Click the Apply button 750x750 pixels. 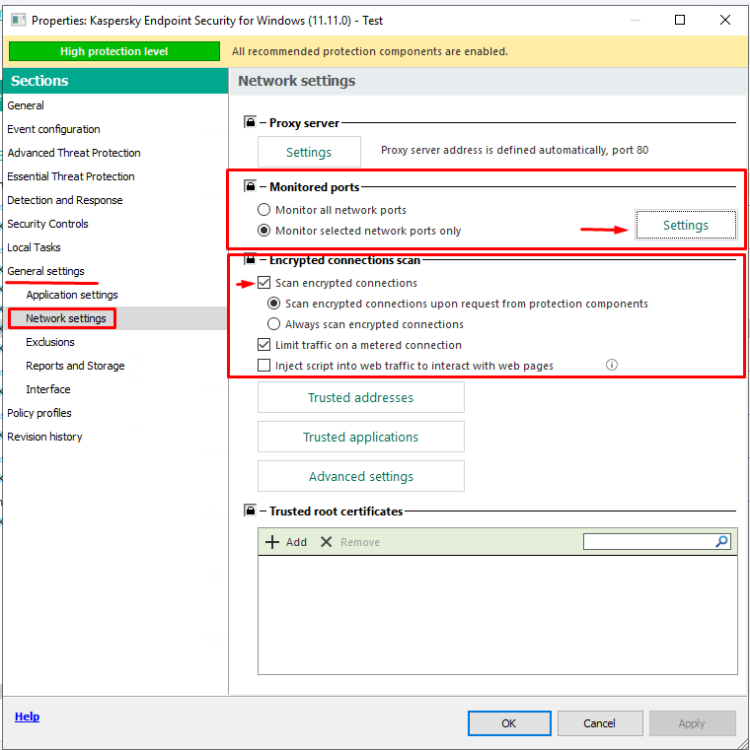(691, 723)
